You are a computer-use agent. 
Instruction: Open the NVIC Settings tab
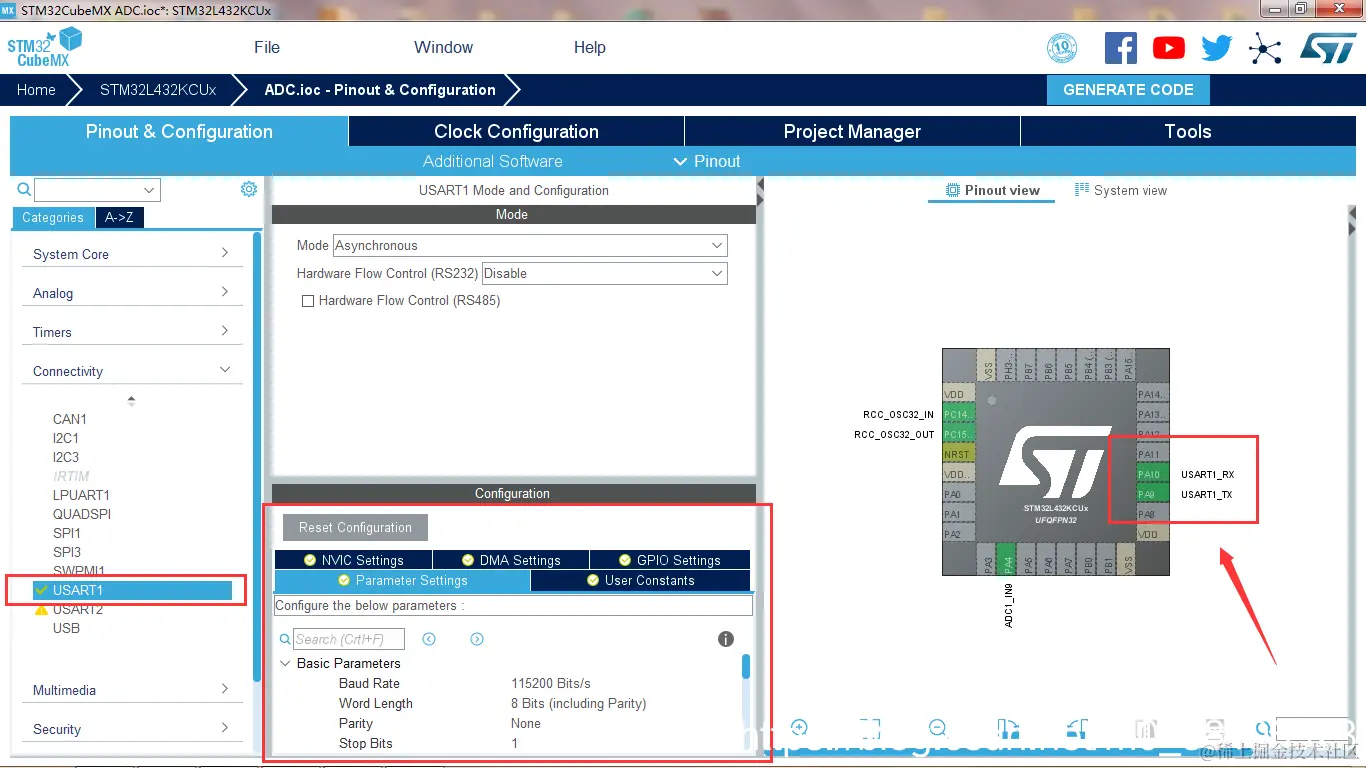[x=353, y=561]
